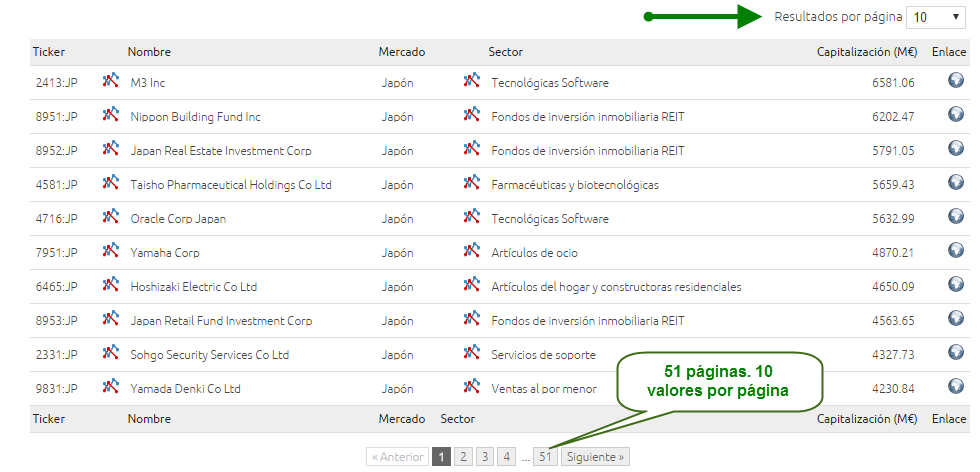Viewport: 980px width, 472px height.
Task: Open the Resultados por página dropdown
Action: coord(936,17)
